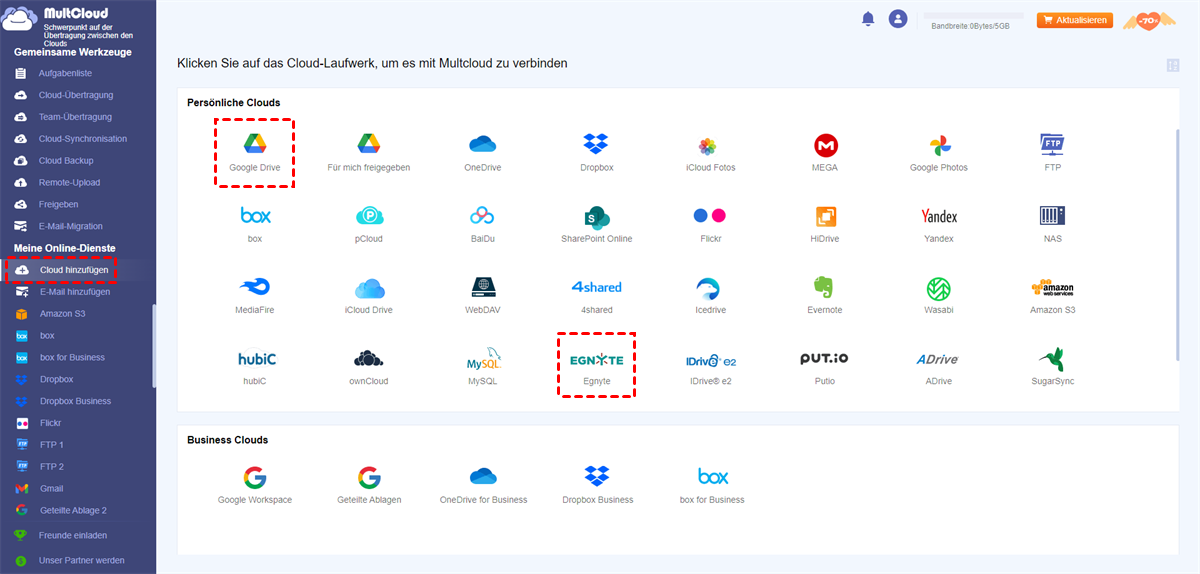Click 'Freunde einladen' link

click(73, 536)
